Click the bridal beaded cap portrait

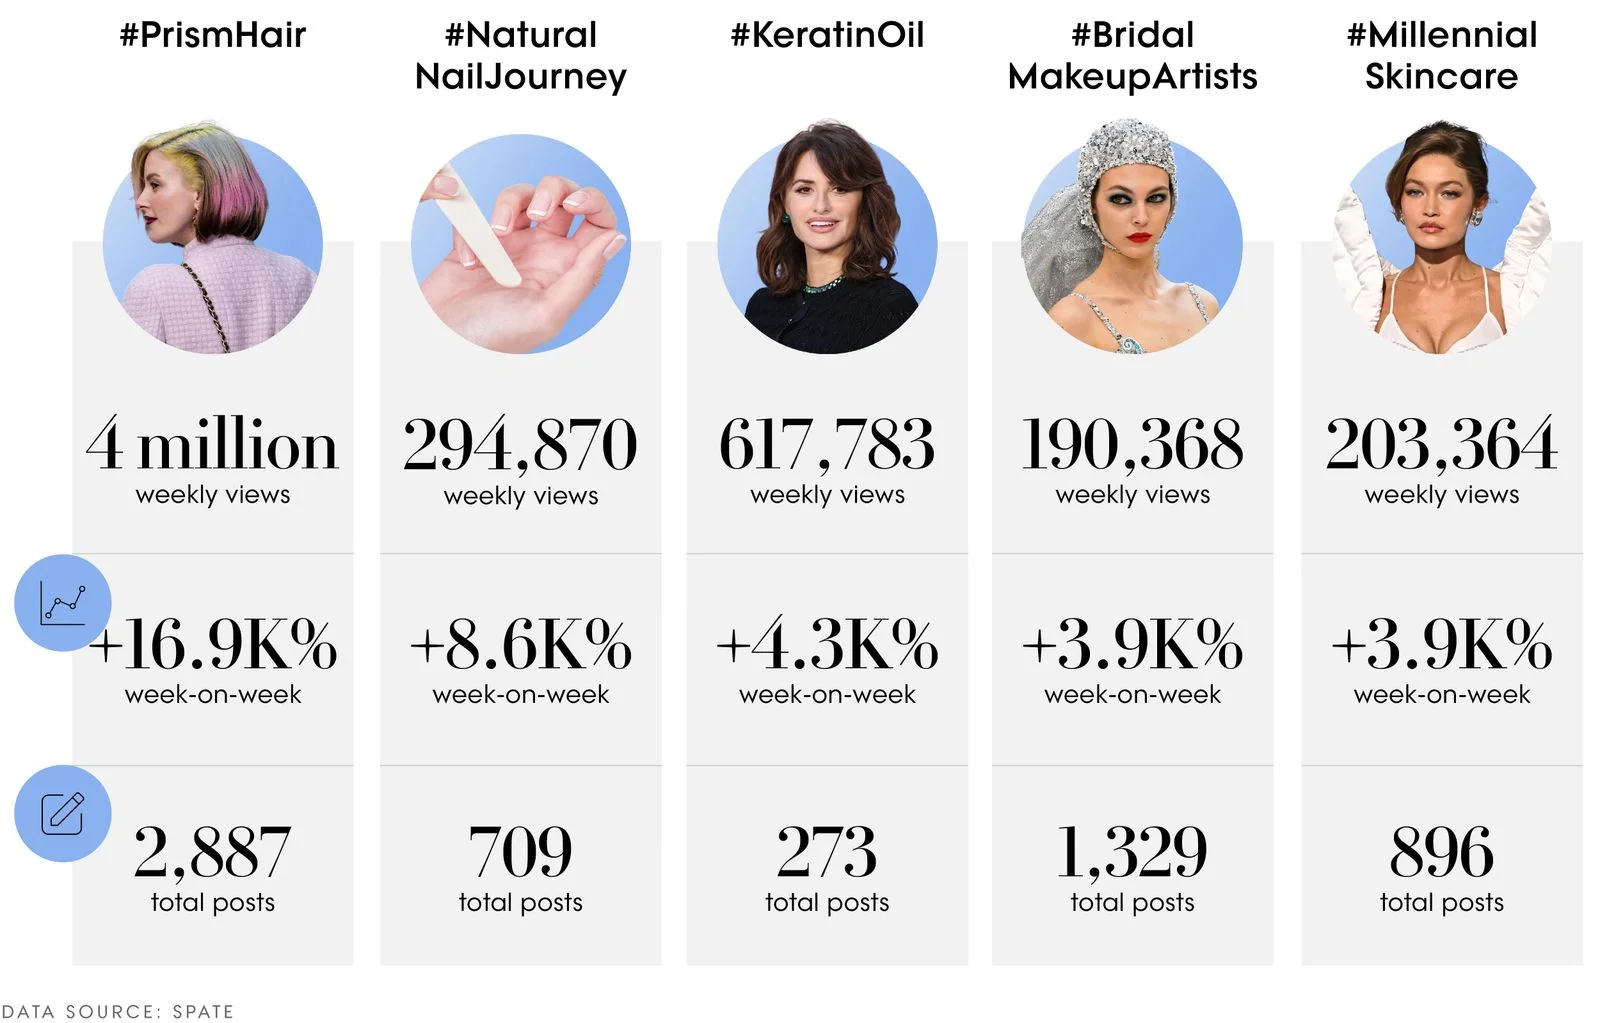[1132, 236]
